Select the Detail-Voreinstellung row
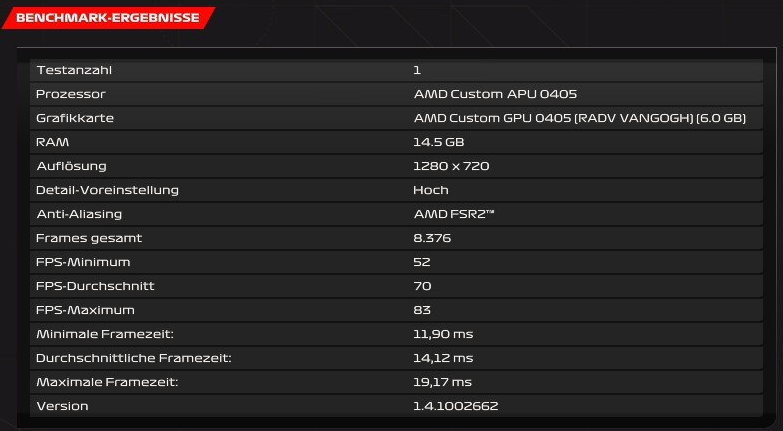This screenshot has width=783, height=431. (x=396, y=190)
